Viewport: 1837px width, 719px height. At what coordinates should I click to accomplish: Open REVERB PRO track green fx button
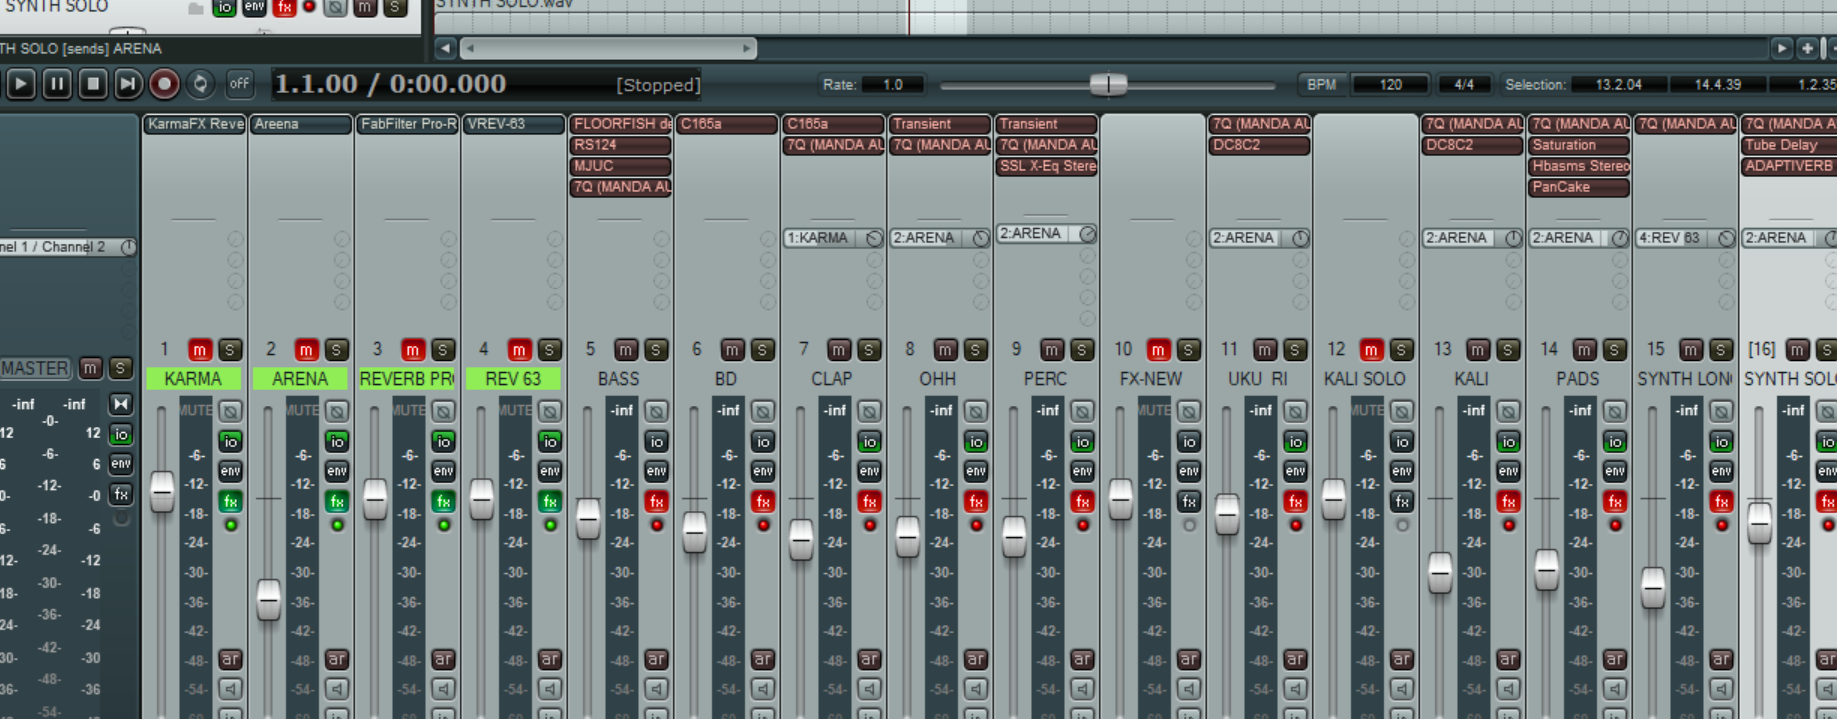443,501
